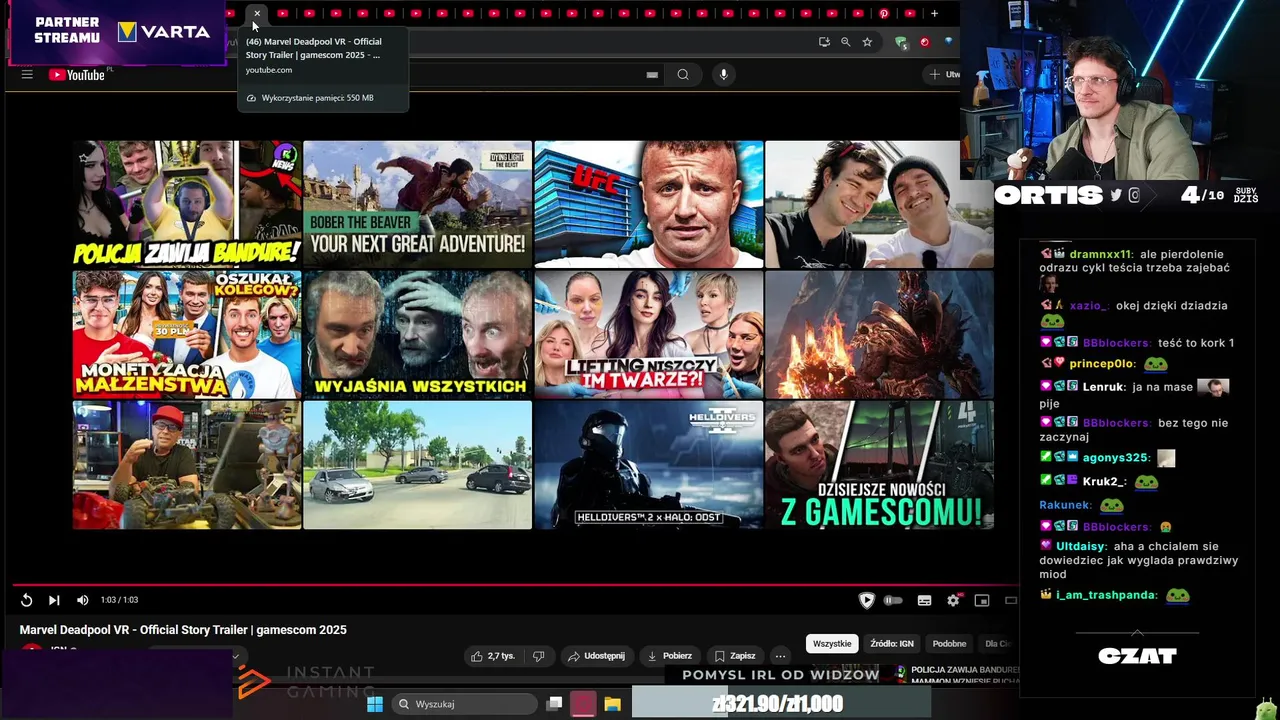Enable miniplayer mode
This screenshot has height=720, width=1280.
coord(982,600)
